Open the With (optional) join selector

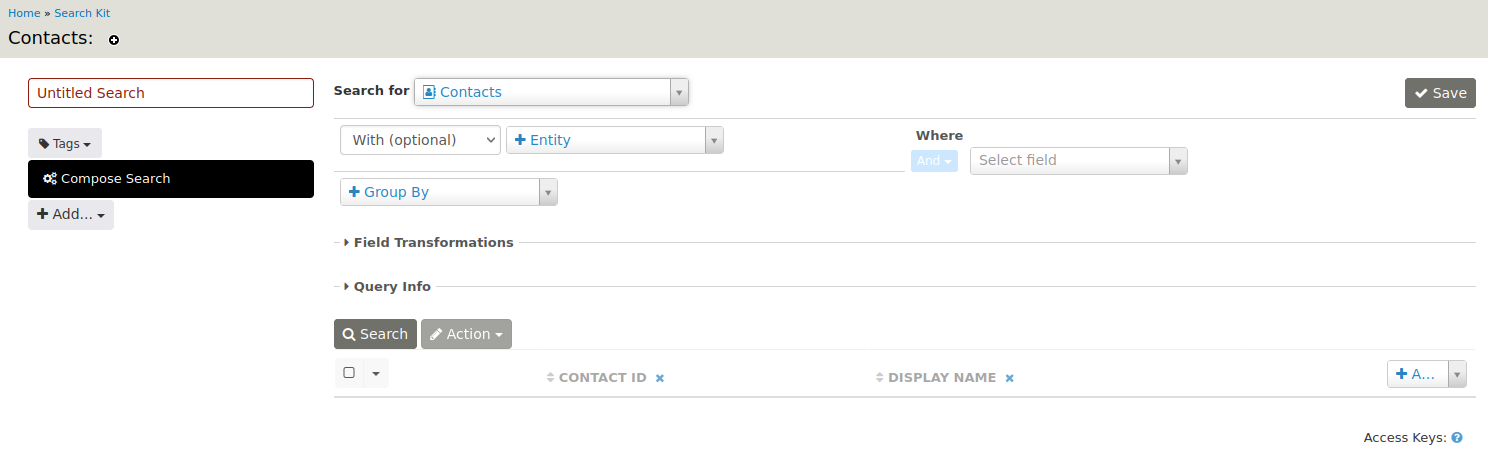pyautogui.click(x=420, y=140)
